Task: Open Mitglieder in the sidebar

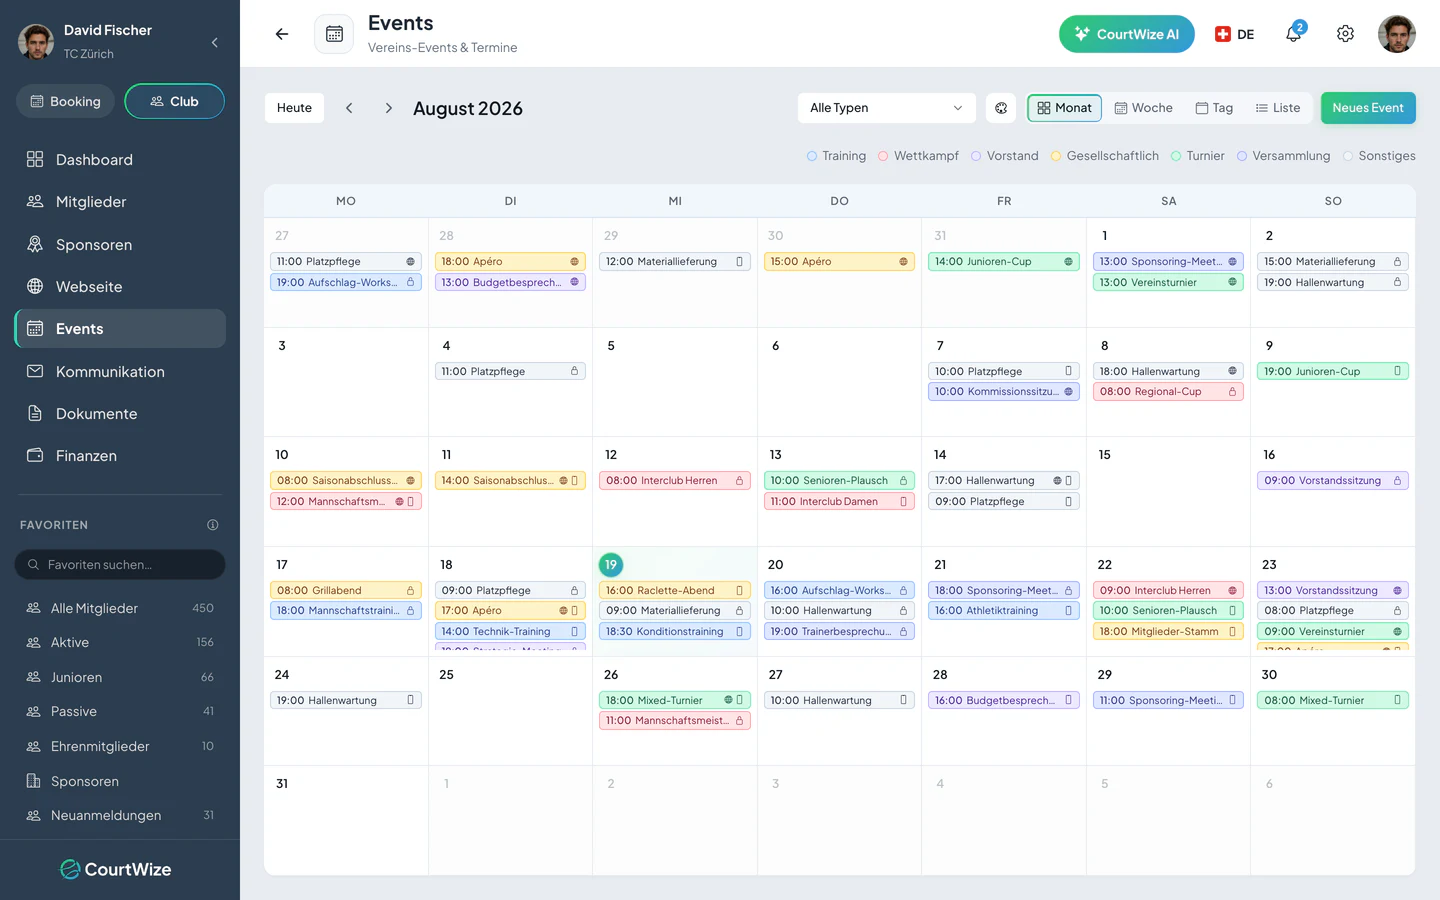Action: (120, 202)
